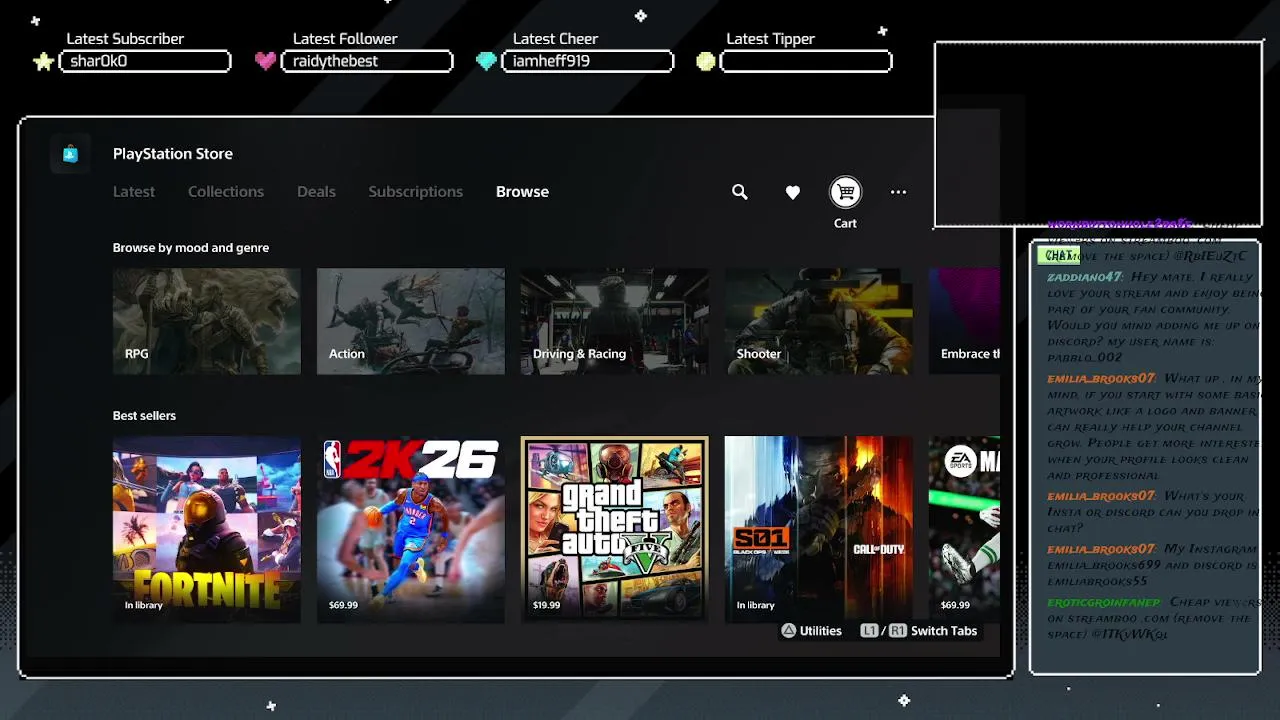Click the Latest Subscriber star icon
Image resolution: width=1280 pixels, height=720 pixels.
43,61
